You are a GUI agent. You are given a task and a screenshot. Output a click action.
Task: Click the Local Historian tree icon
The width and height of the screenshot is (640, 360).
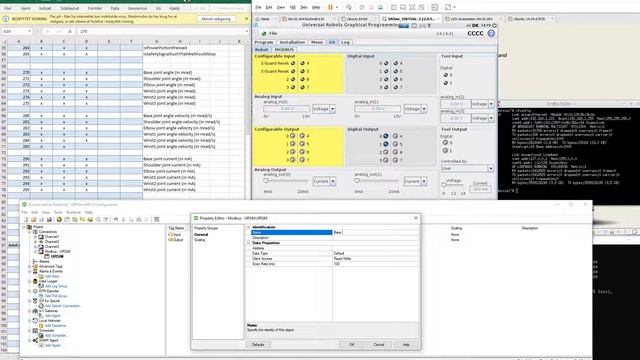(x=35, y=321)
